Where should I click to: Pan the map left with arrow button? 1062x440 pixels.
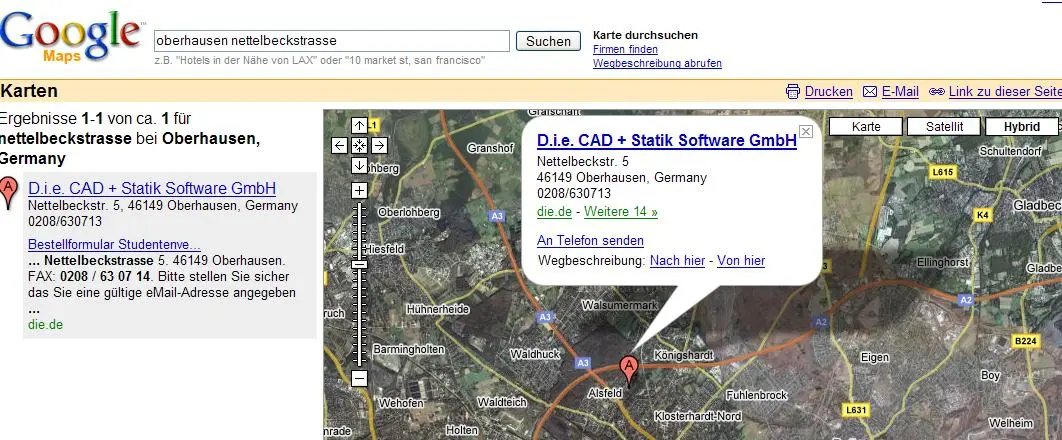[340, 146]
